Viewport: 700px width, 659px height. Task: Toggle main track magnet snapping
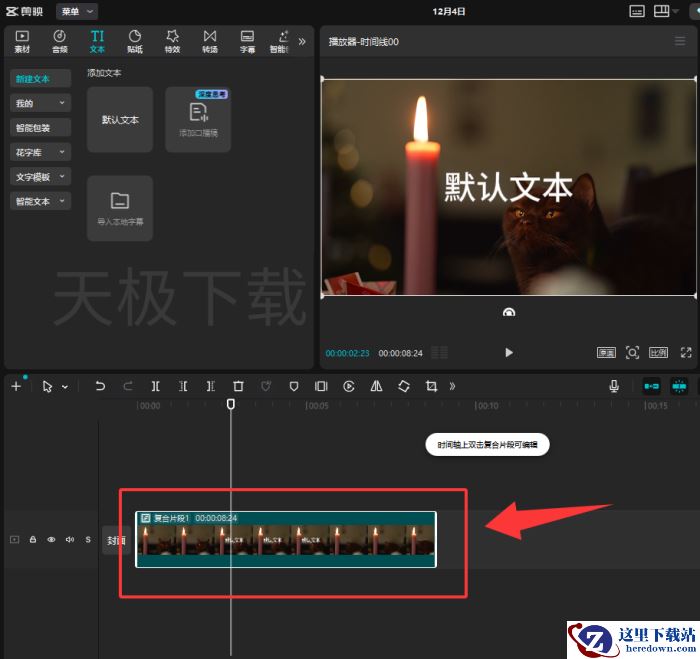[651, 386]
